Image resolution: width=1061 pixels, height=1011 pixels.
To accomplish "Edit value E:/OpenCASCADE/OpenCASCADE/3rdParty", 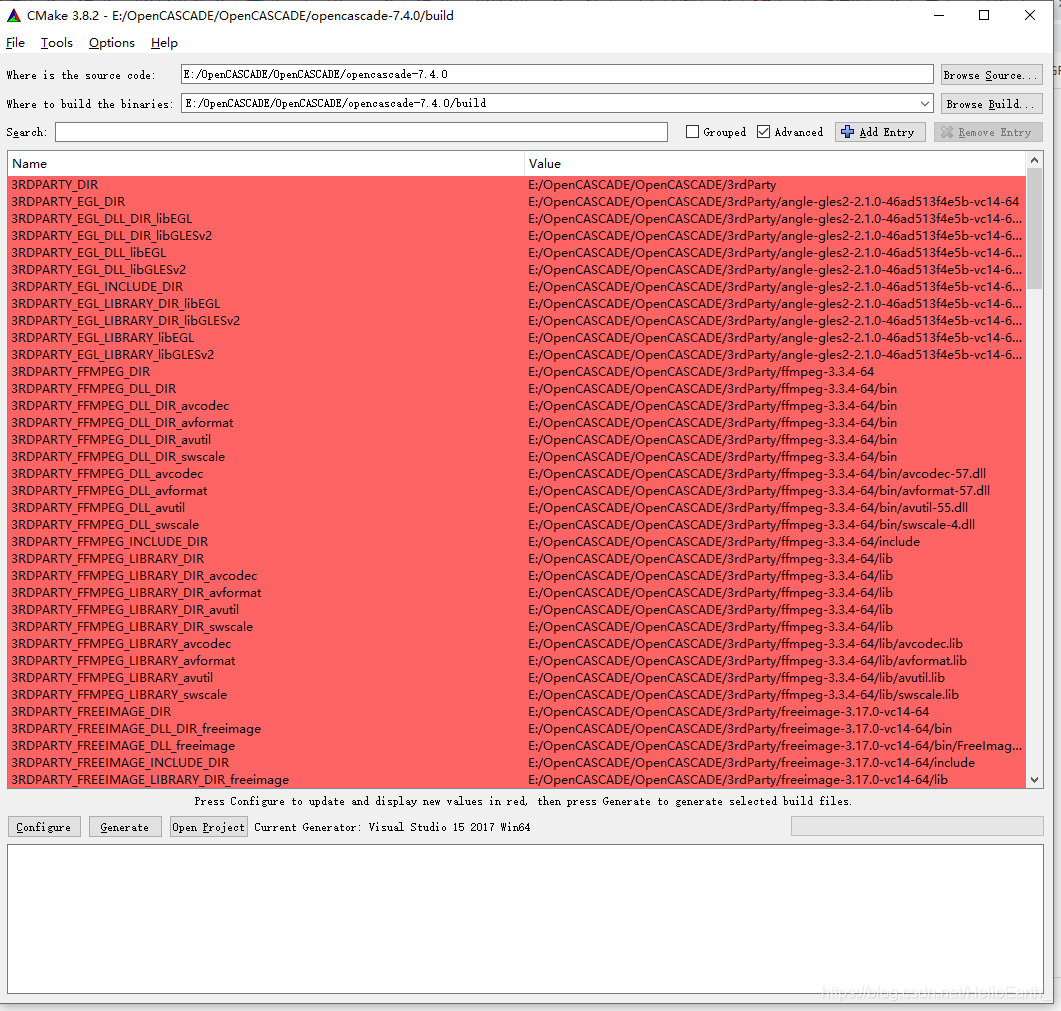I will pyautogui.click(x=652, y=185).
